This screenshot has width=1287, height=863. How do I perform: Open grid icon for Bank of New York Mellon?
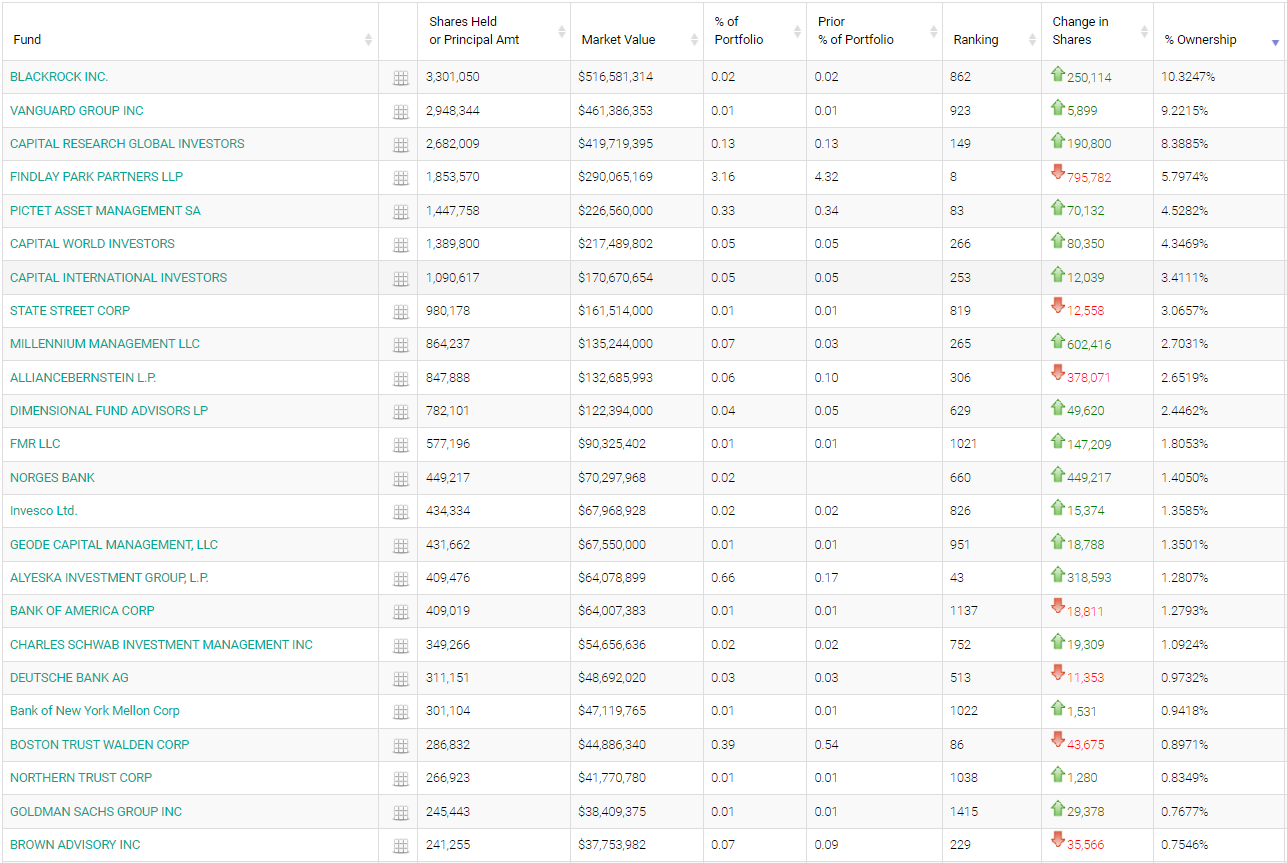401,712
